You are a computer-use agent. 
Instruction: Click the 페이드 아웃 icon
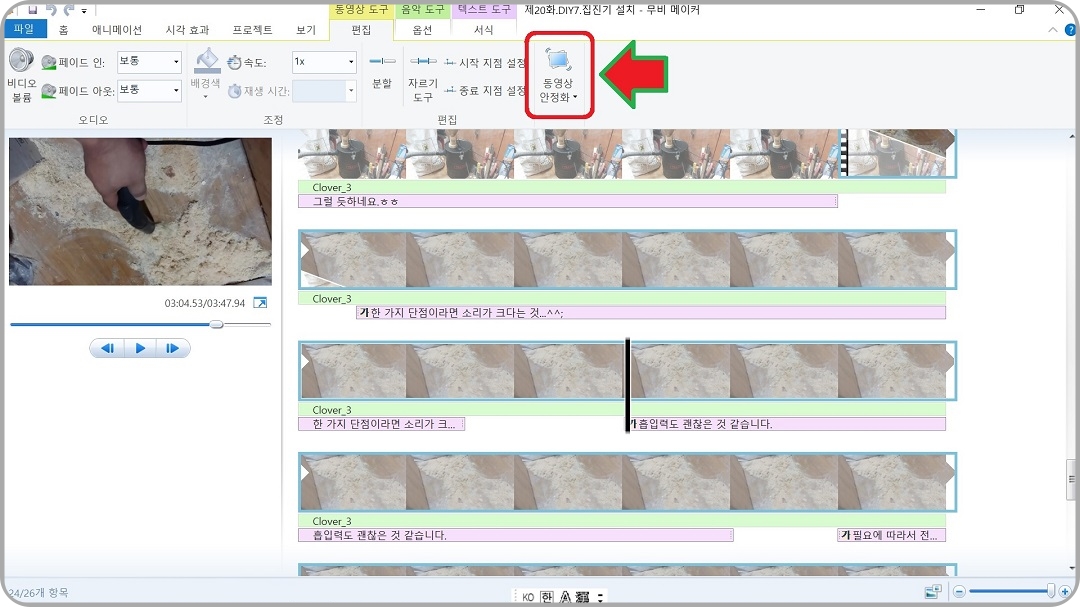[49, 91]
